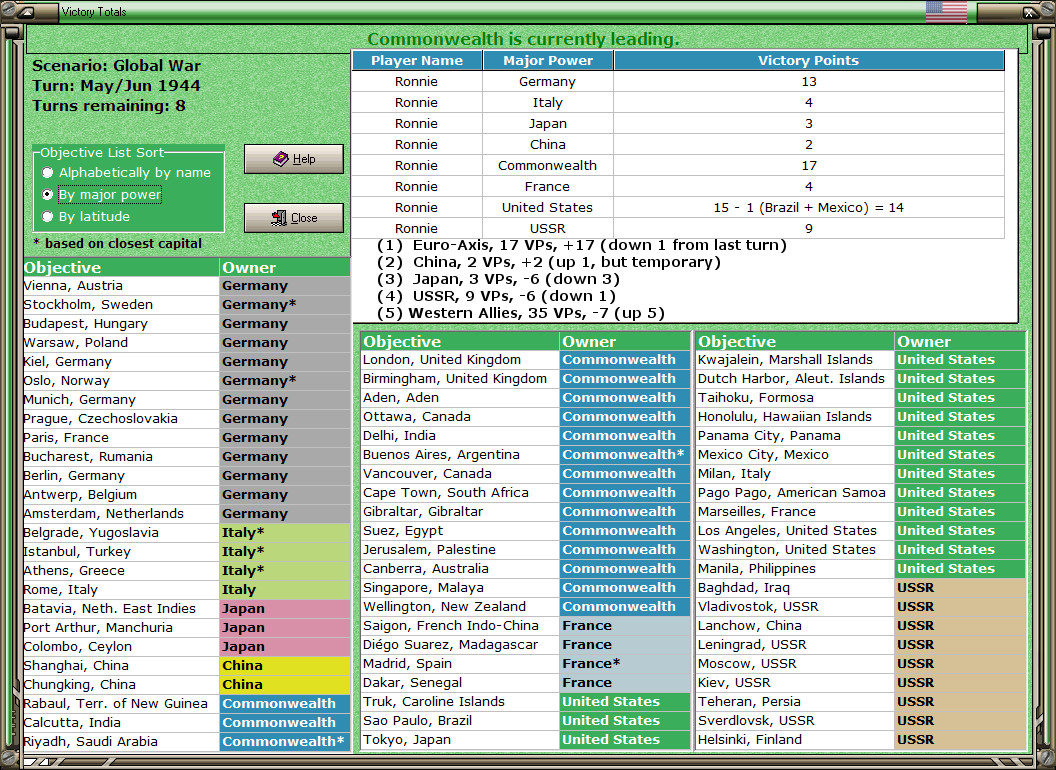Select Rabaul, Terr. of New Guinea objective

pyautogui.click(x=121, y=703)
